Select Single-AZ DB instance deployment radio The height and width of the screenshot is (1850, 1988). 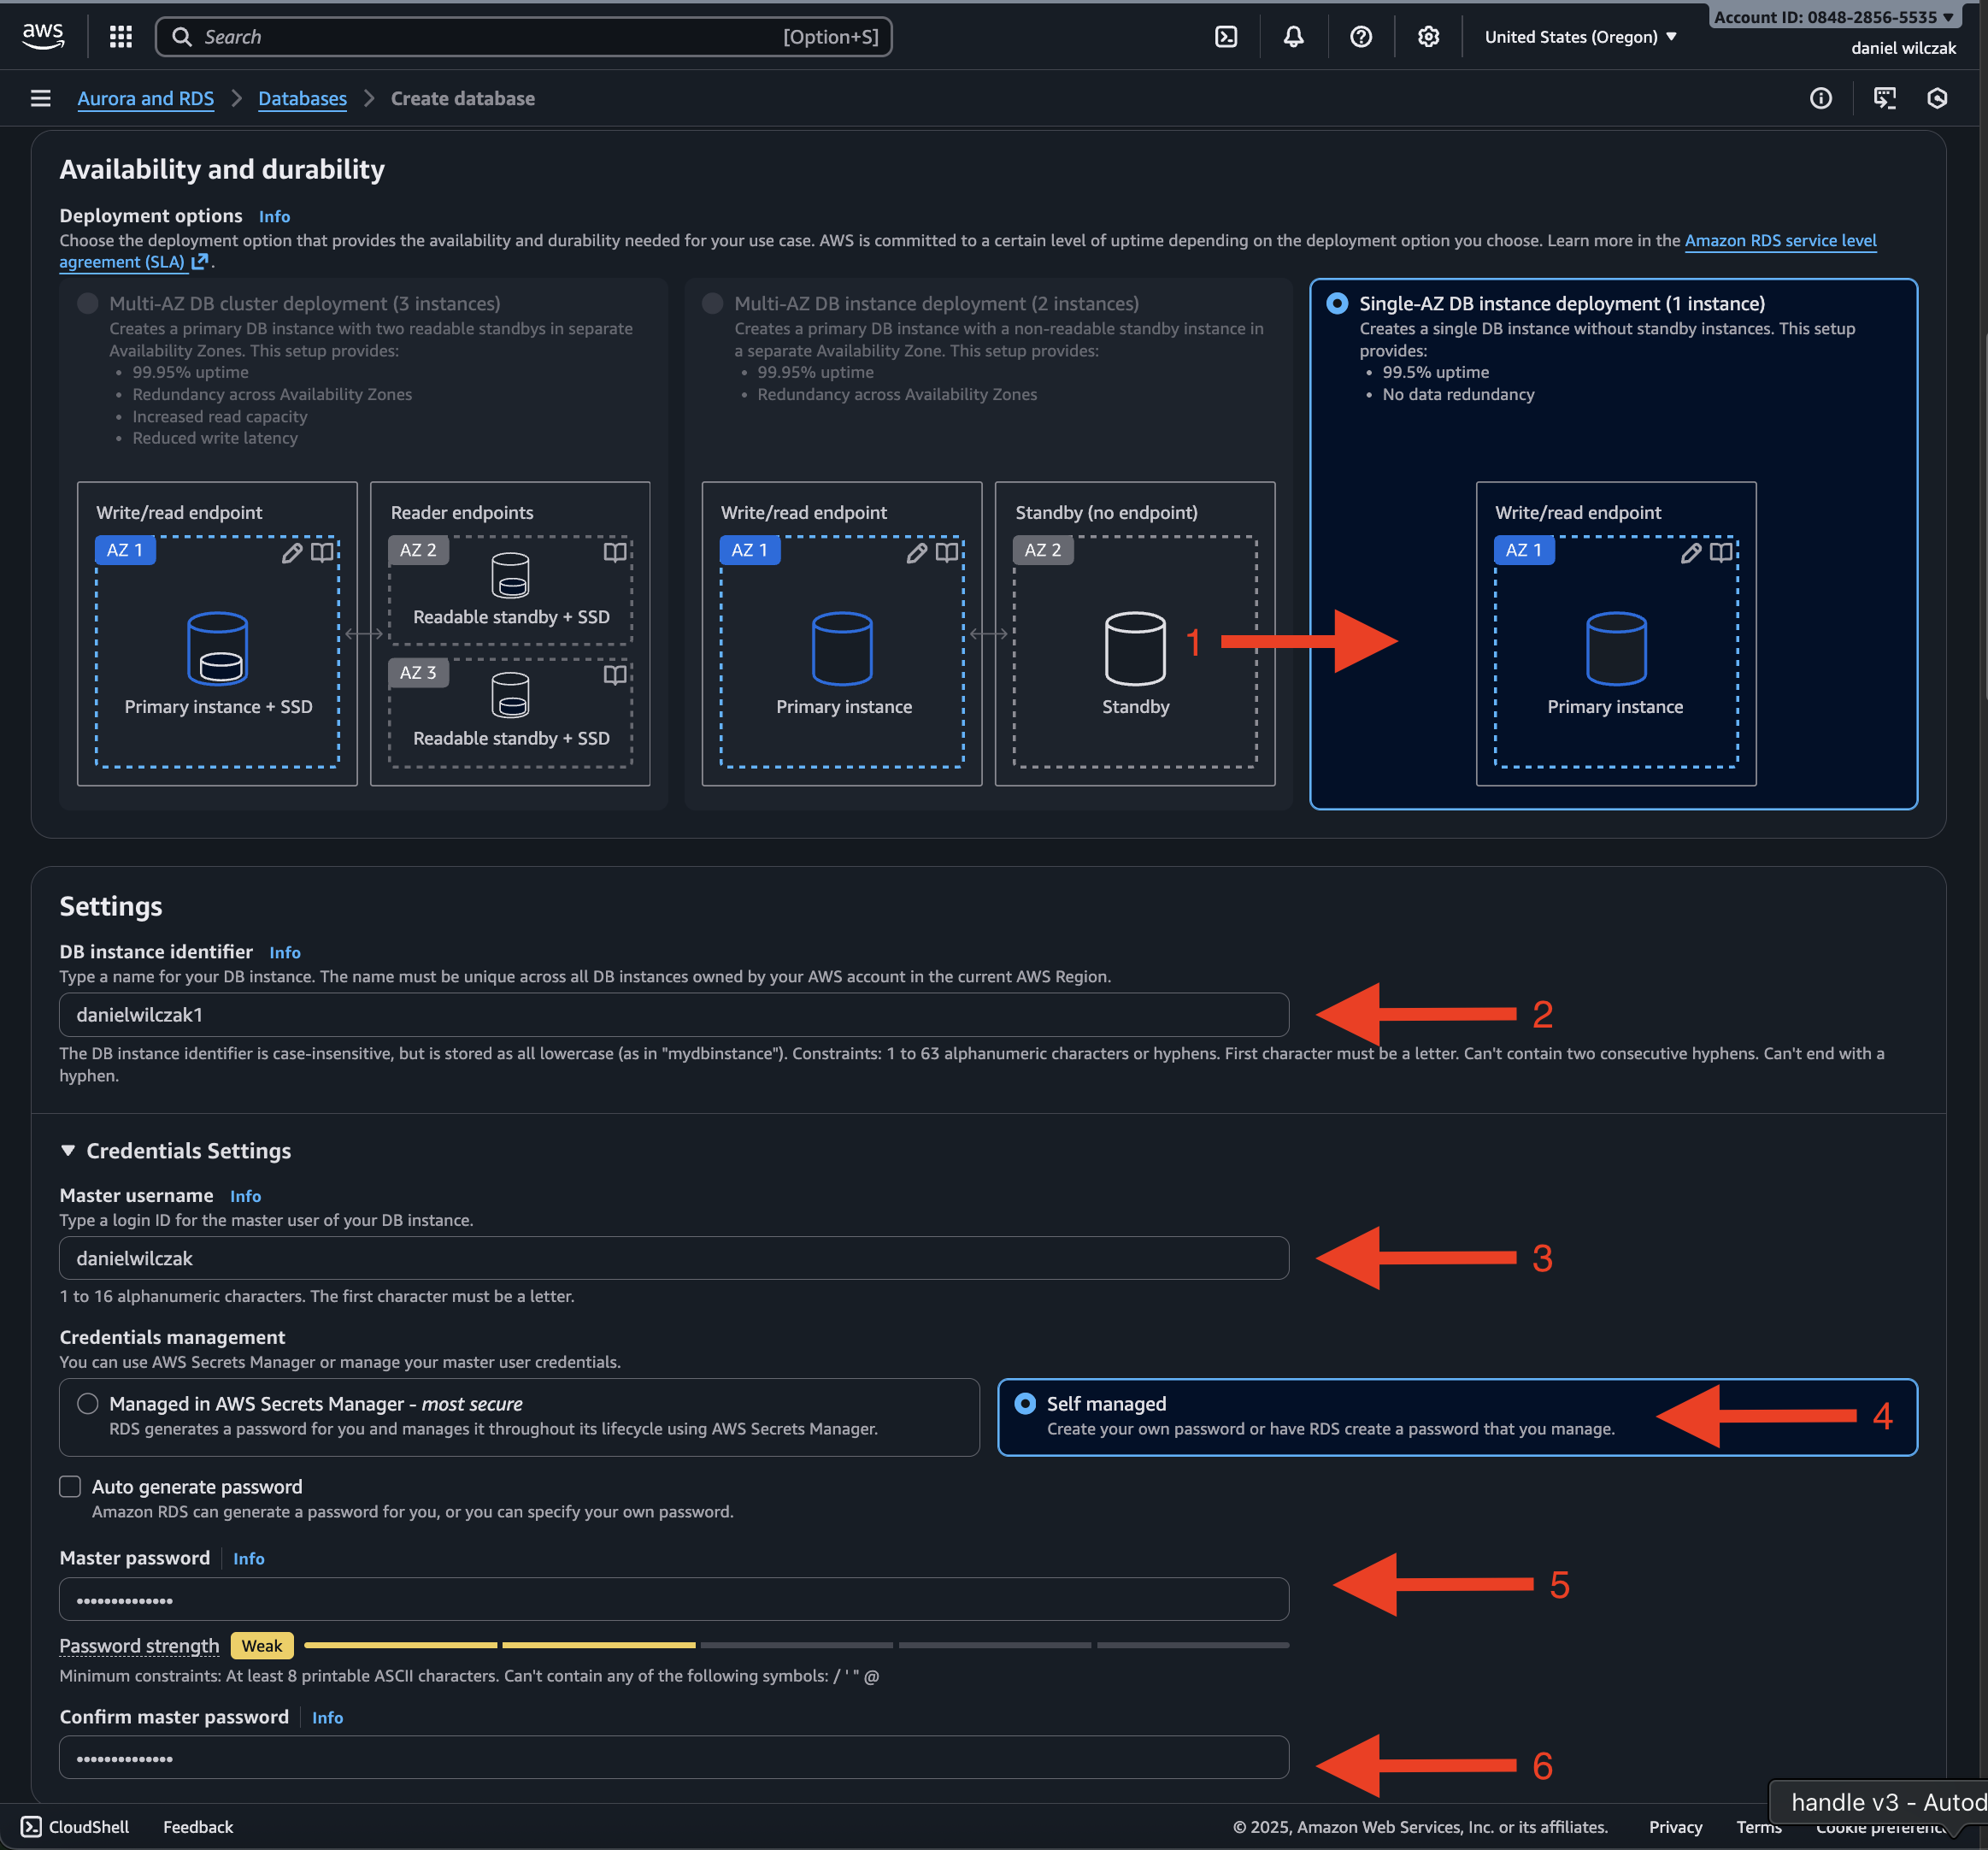click(x=1336, y=304)
